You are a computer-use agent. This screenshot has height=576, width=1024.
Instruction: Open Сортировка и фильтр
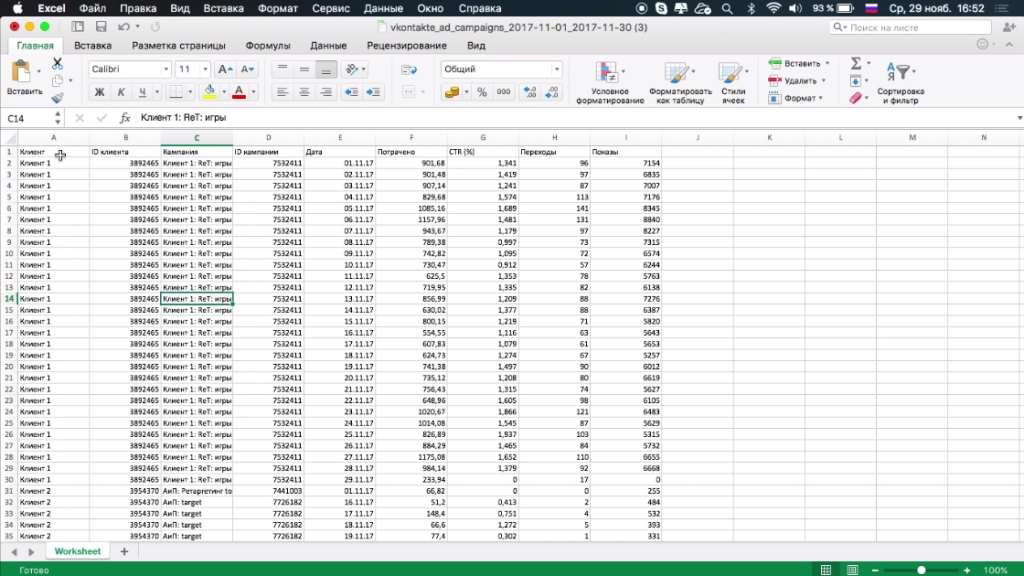pyautogui.click(x=901, y=83)
